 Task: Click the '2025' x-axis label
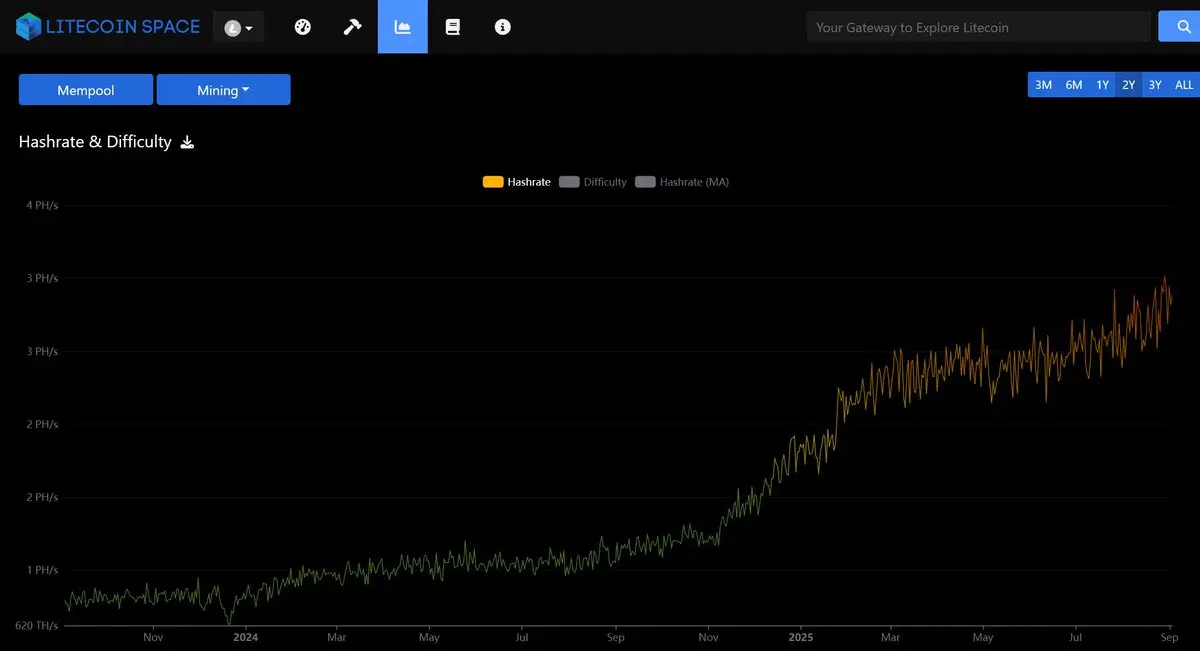tap(801, 637)
